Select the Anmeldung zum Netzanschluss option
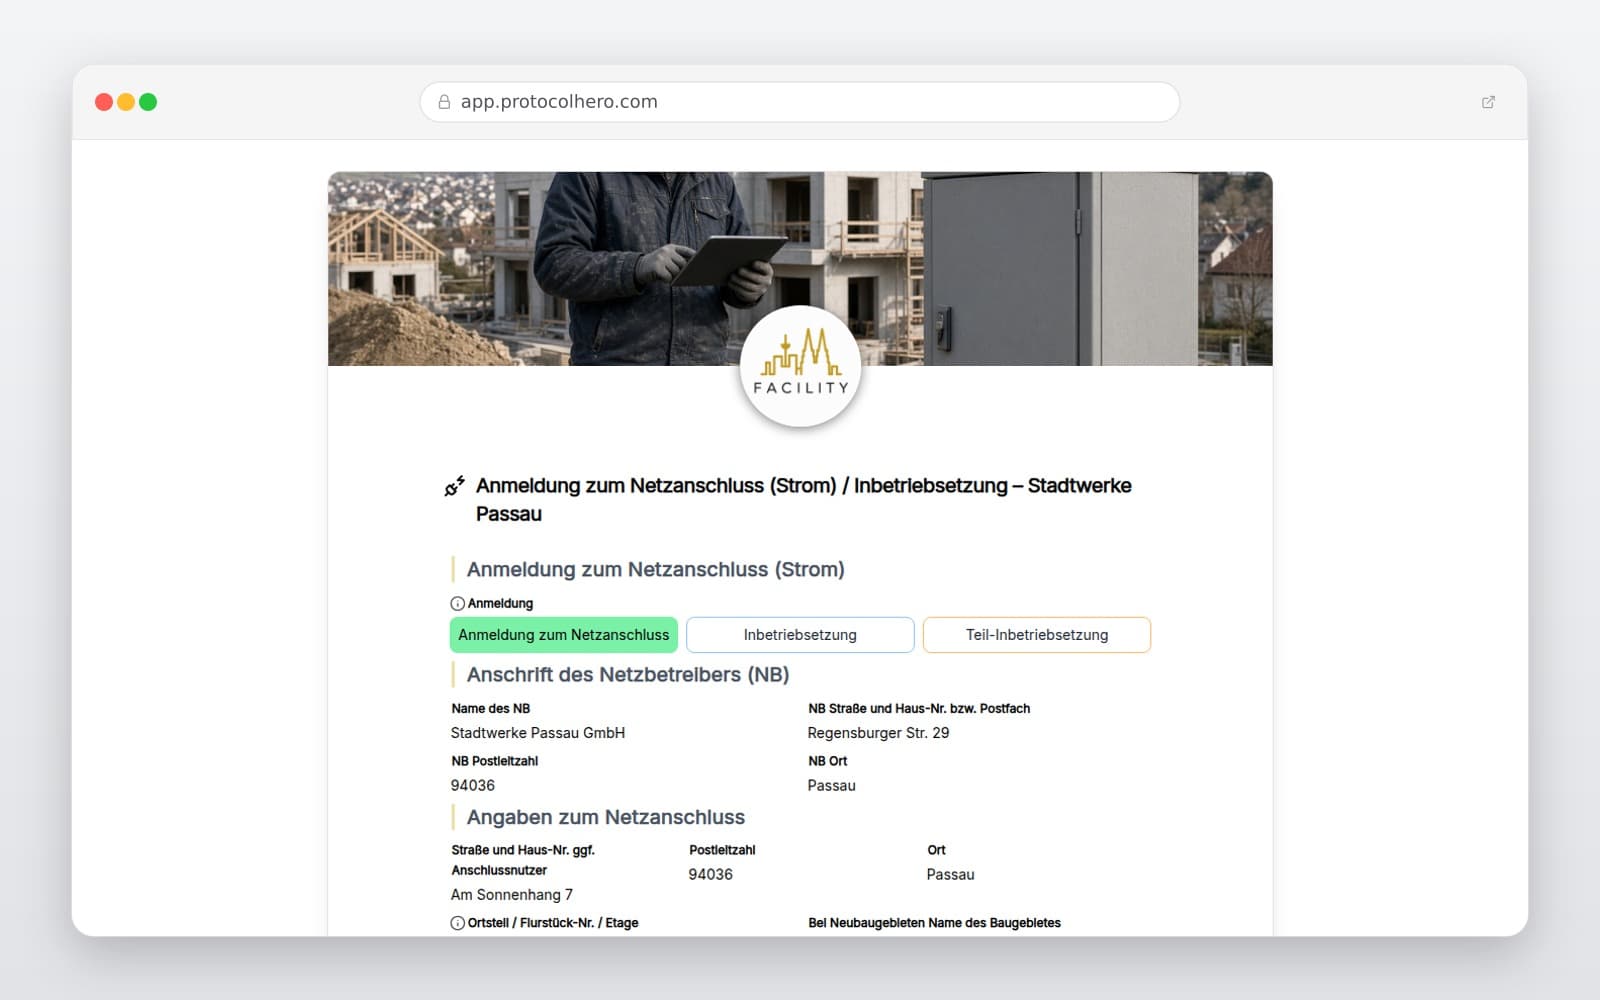 564,635
